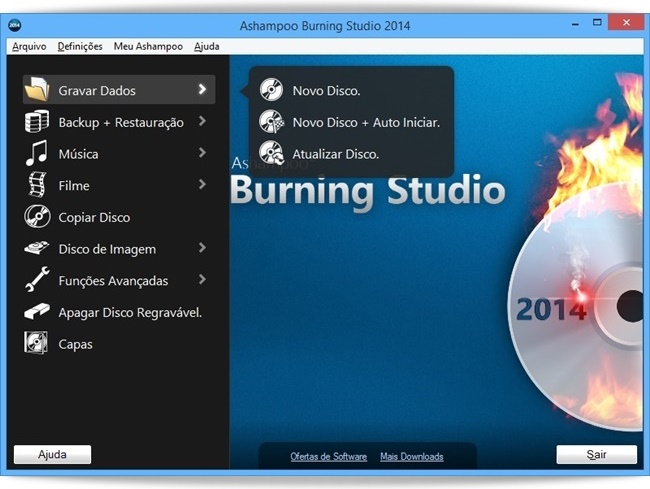Click the Capas cover icon
Viewport: 650px width, 489px height.
36,343
